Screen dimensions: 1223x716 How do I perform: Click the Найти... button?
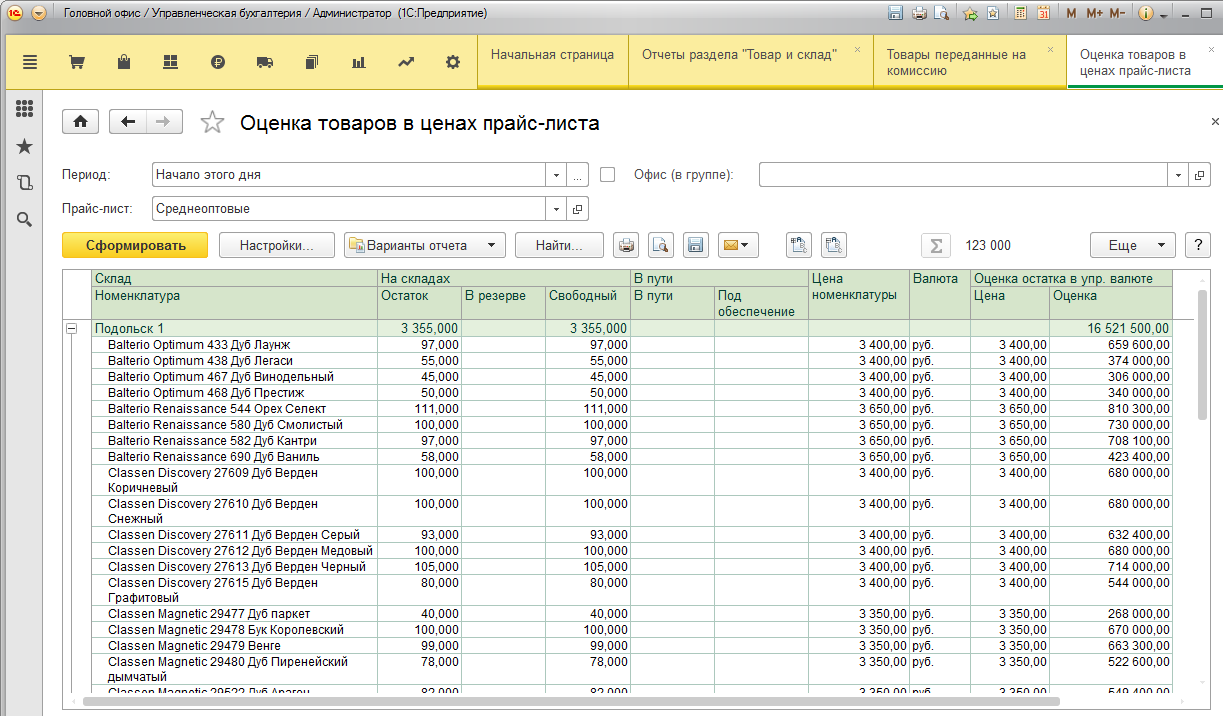[x=560, y=245]
